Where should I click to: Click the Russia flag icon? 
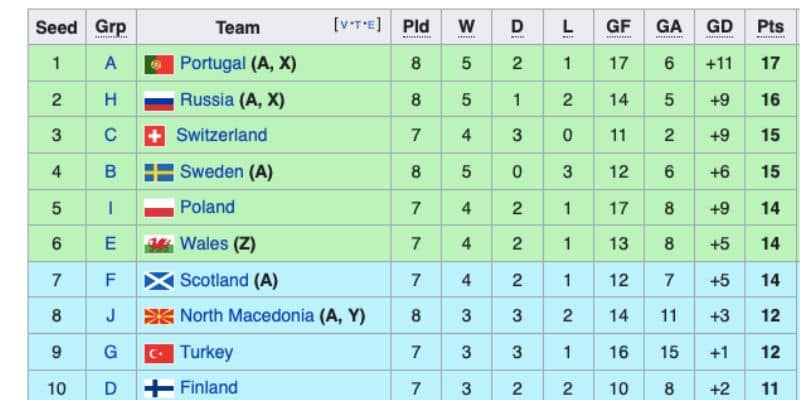pyautogui.click(x=159, y=100)
